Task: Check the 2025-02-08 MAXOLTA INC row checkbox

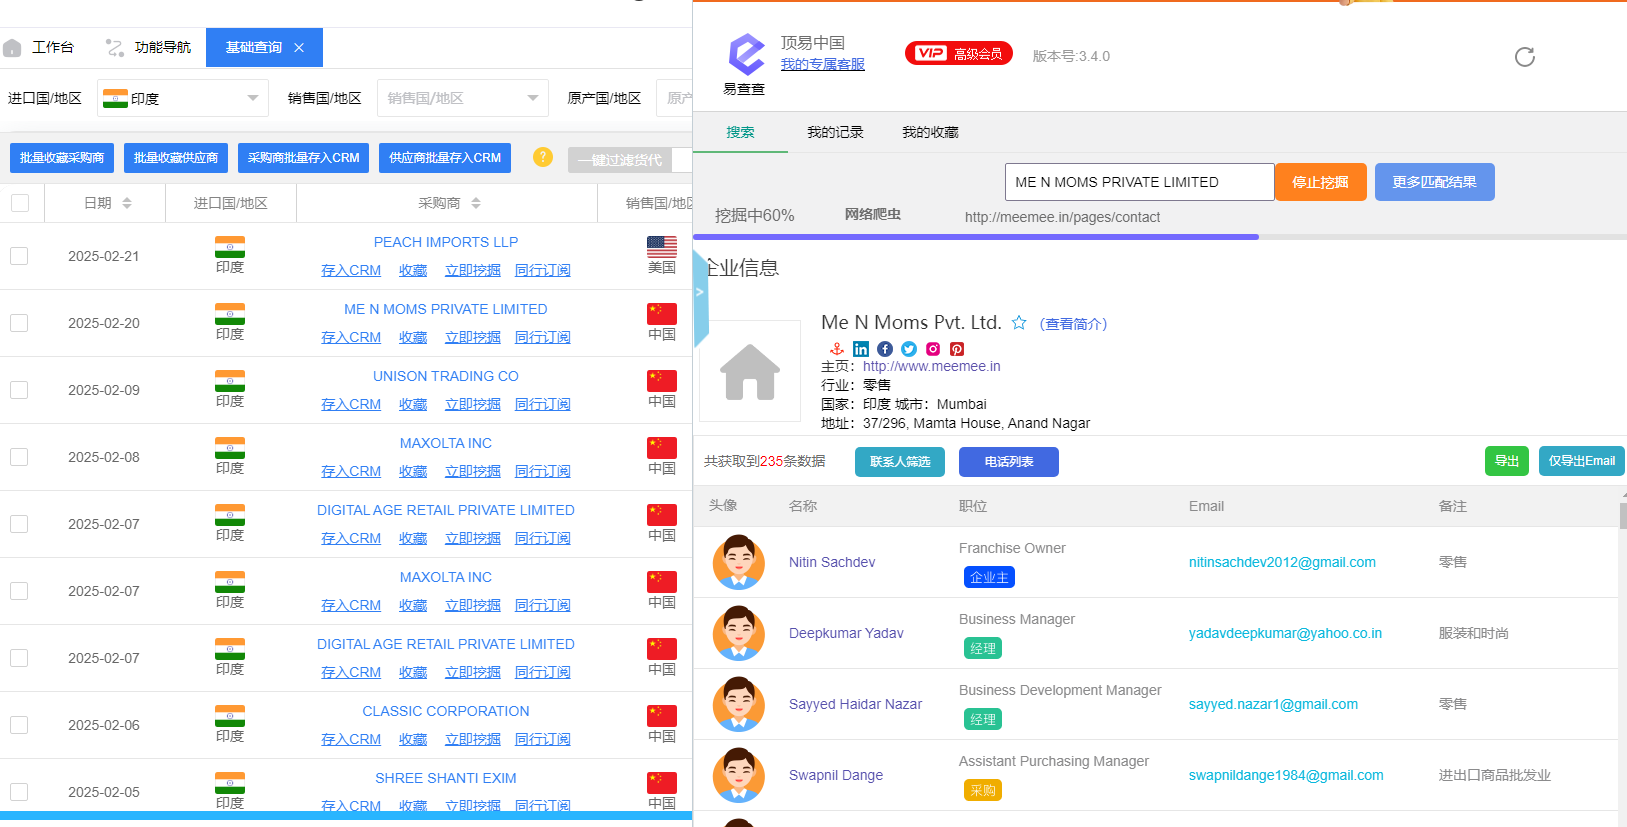Action: click(19, 457)
